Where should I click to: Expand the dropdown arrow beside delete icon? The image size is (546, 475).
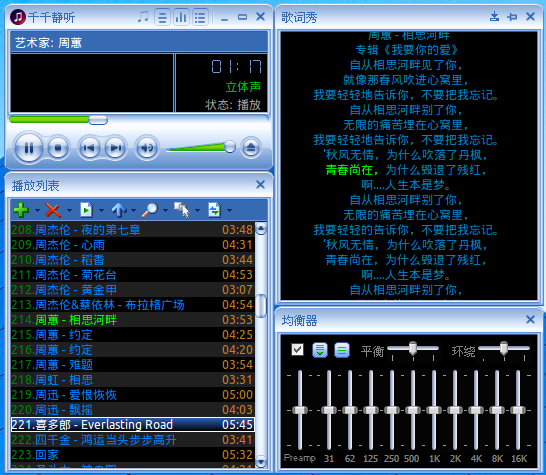(69, 210)
